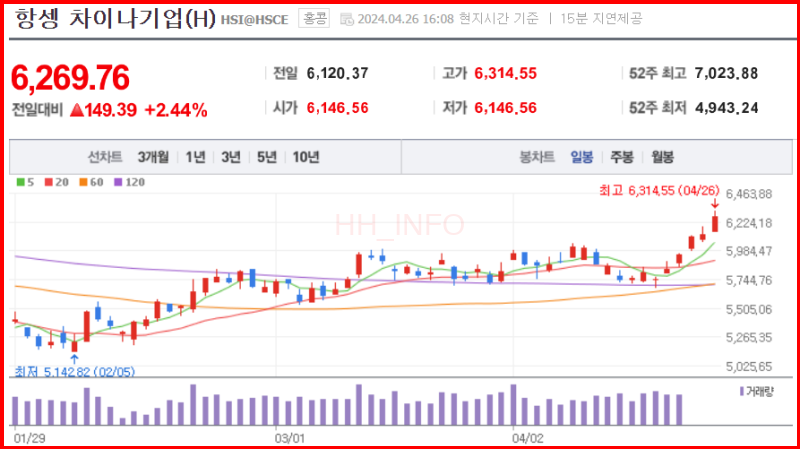Image resolution: width=800 pixels, height=449 pixels.
Task: Click the 항셍 차이나기업(H) title
Action: pyautogui.click(x=115, y=19)
